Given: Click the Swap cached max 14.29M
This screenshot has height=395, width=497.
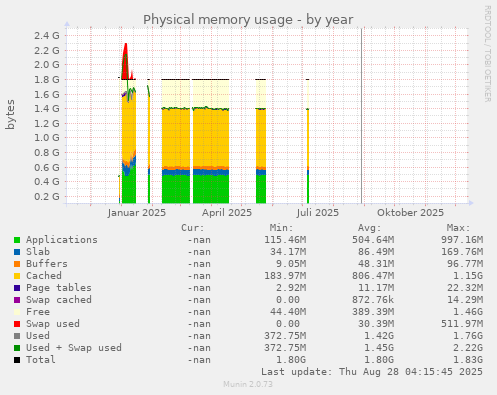Looking at the screenshot, I should click(x=465, y=300).
